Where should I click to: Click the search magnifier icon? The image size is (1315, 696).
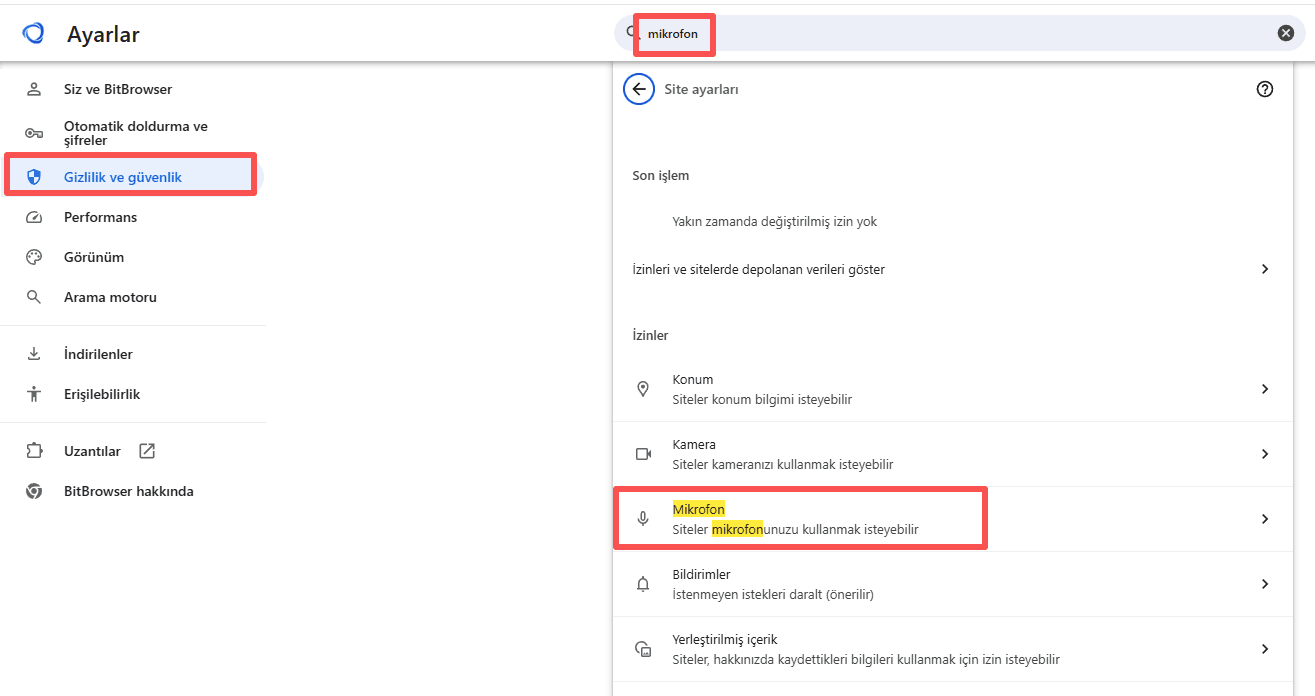click(632, 33)
